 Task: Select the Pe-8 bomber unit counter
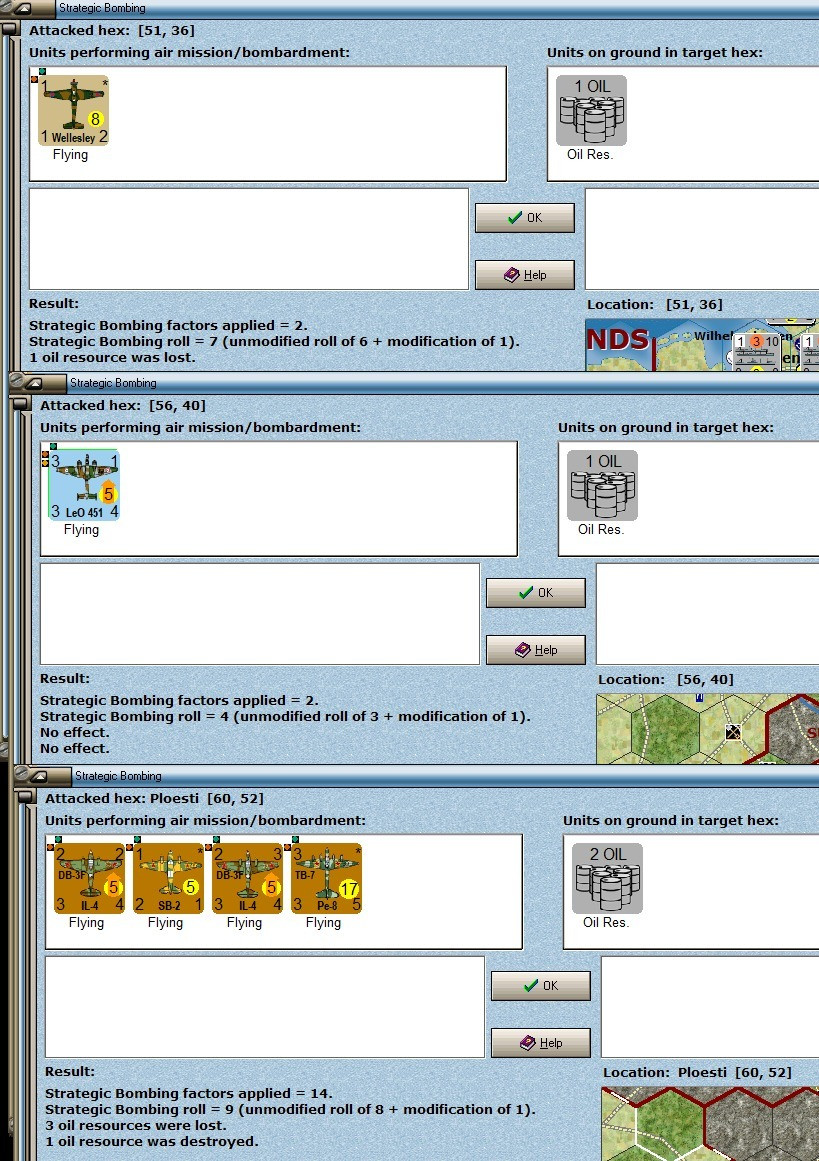point(326,878)
